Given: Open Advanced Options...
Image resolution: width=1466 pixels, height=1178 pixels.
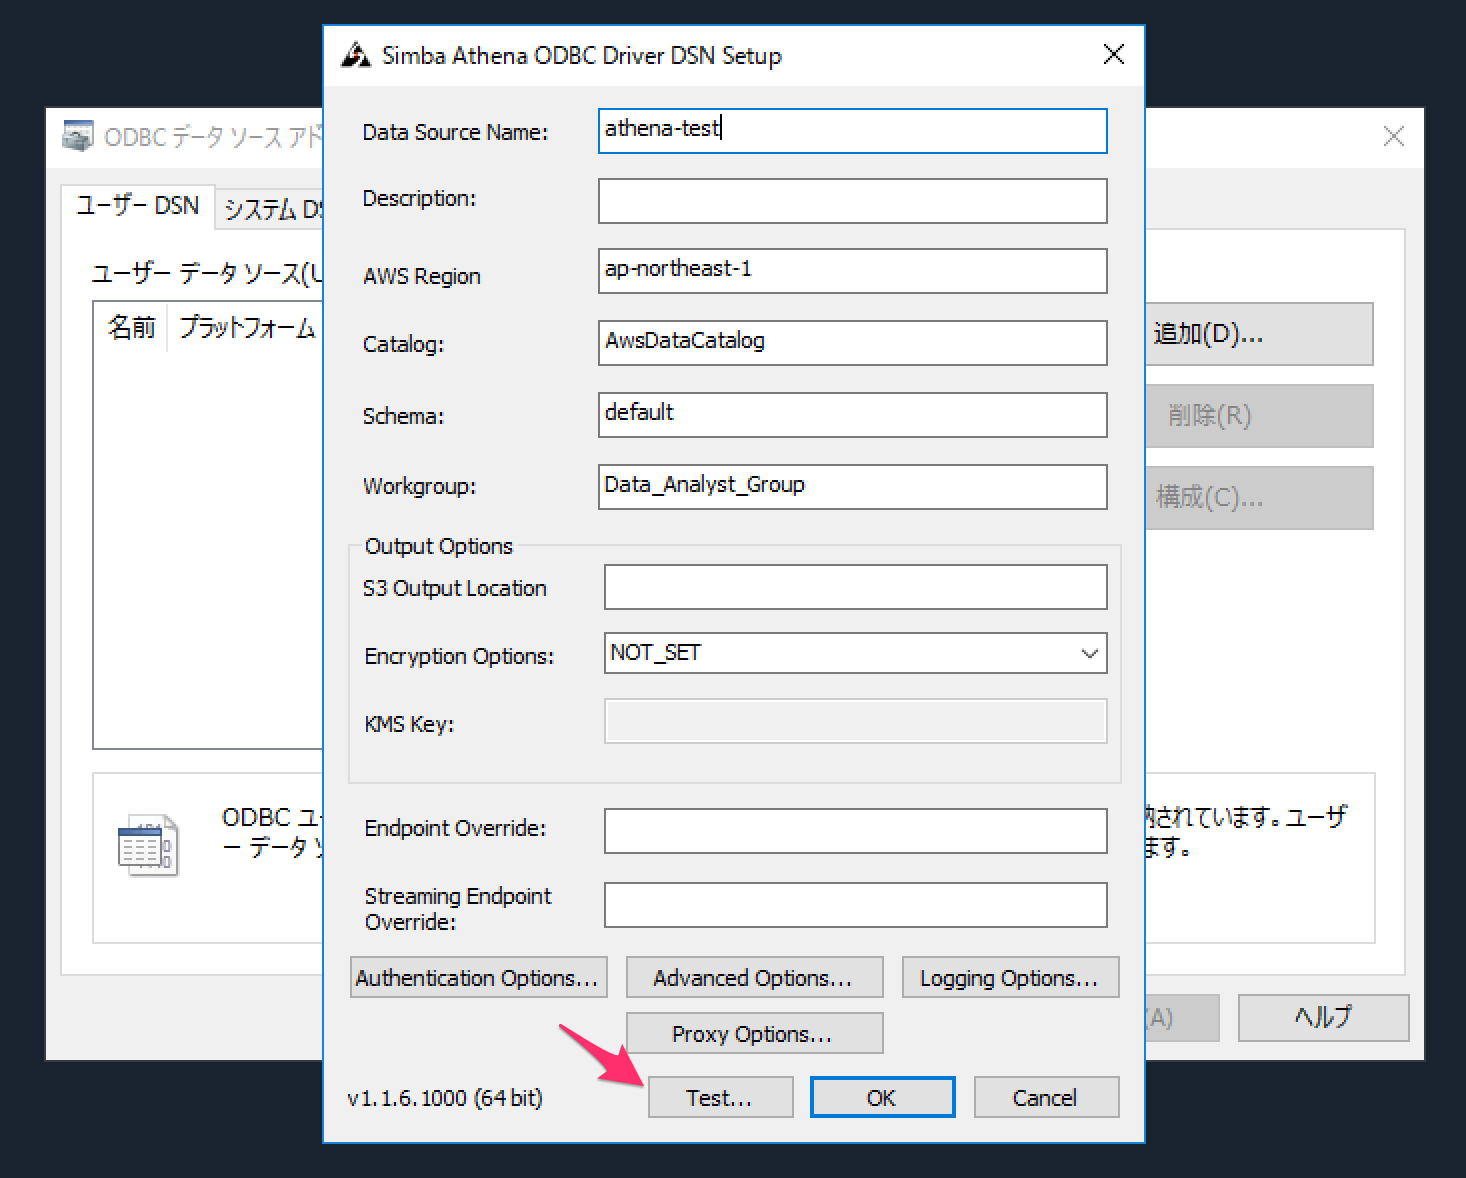Looking at the screenshot, I should pos(754,978).
